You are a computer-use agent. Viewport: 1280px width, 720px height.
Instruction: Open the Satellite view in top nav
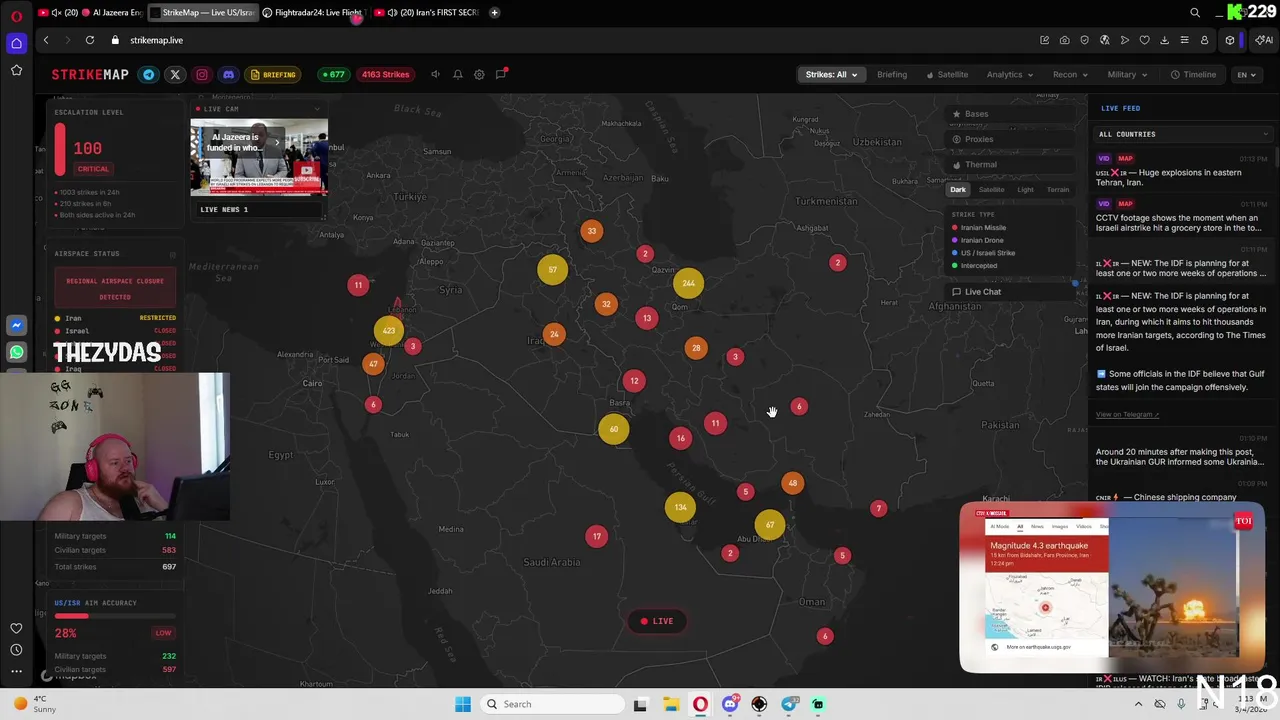click(x=947, y=74)
